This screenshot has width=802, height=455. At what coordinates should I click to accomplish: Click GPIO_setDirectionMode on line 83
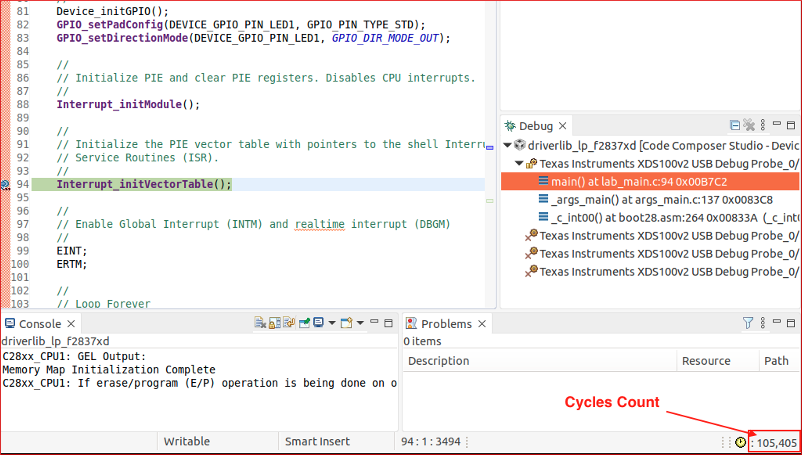pos(122,38)
